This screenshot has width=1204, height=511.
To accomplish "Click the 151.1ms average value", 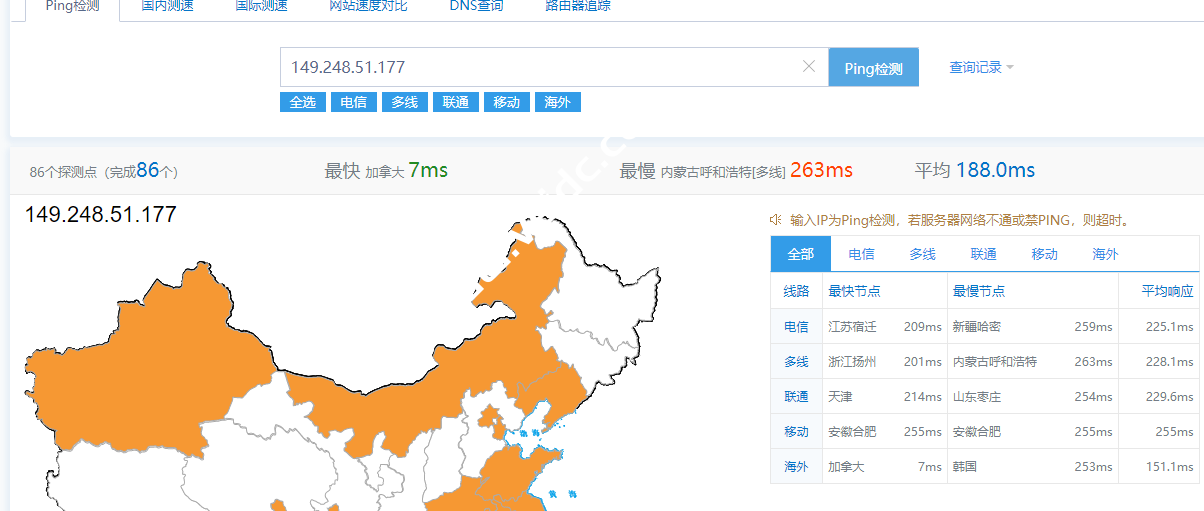I will pos(1170,467).
